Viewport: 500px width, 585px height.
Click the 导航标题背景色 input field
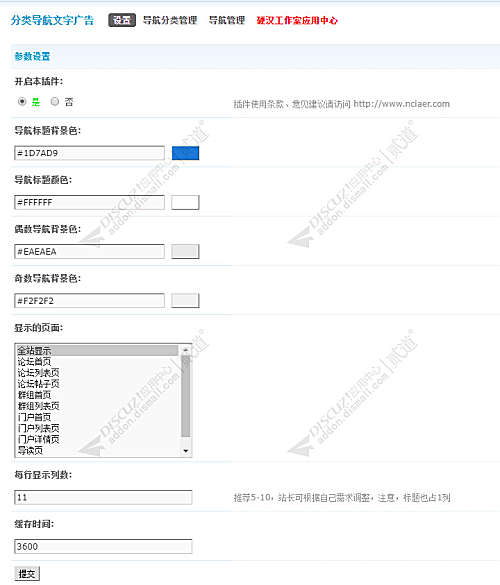pyautogui.click(x=90, y=153)
